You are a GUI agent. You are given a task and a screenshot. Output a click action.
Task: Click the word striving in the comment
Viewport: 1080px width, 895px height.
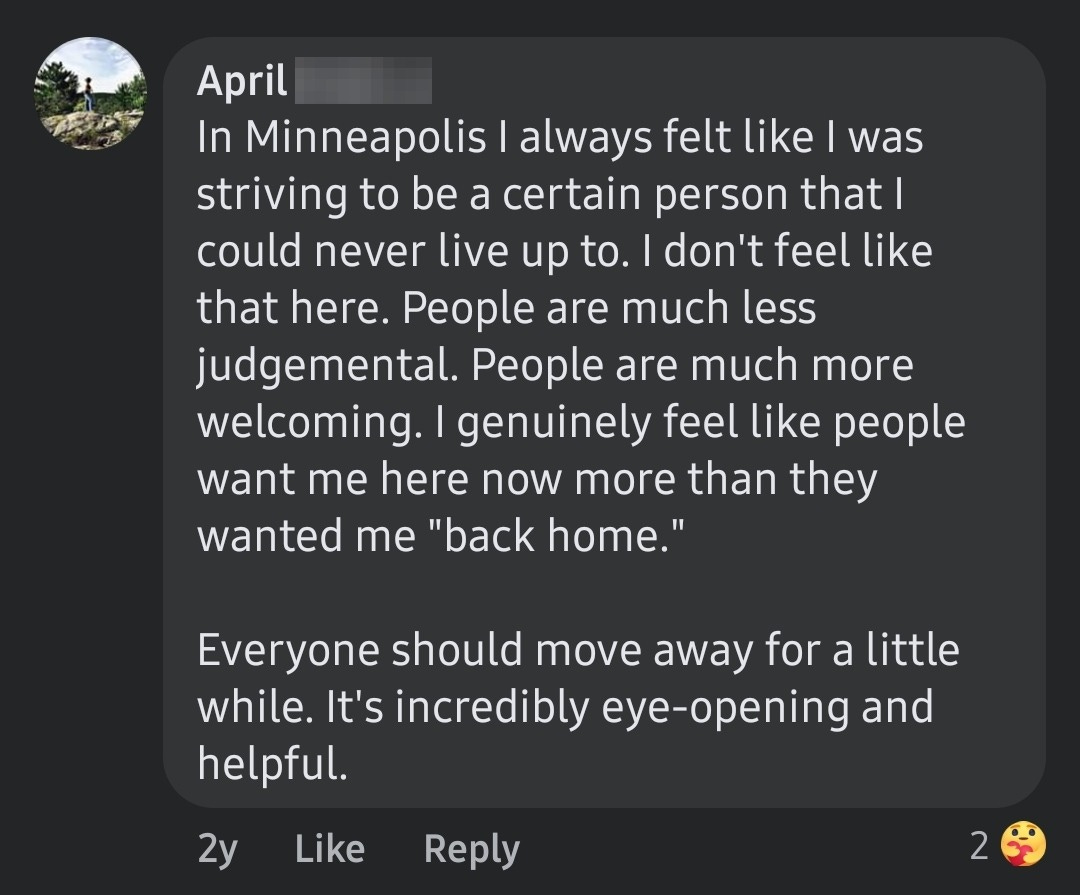(271, 195)
